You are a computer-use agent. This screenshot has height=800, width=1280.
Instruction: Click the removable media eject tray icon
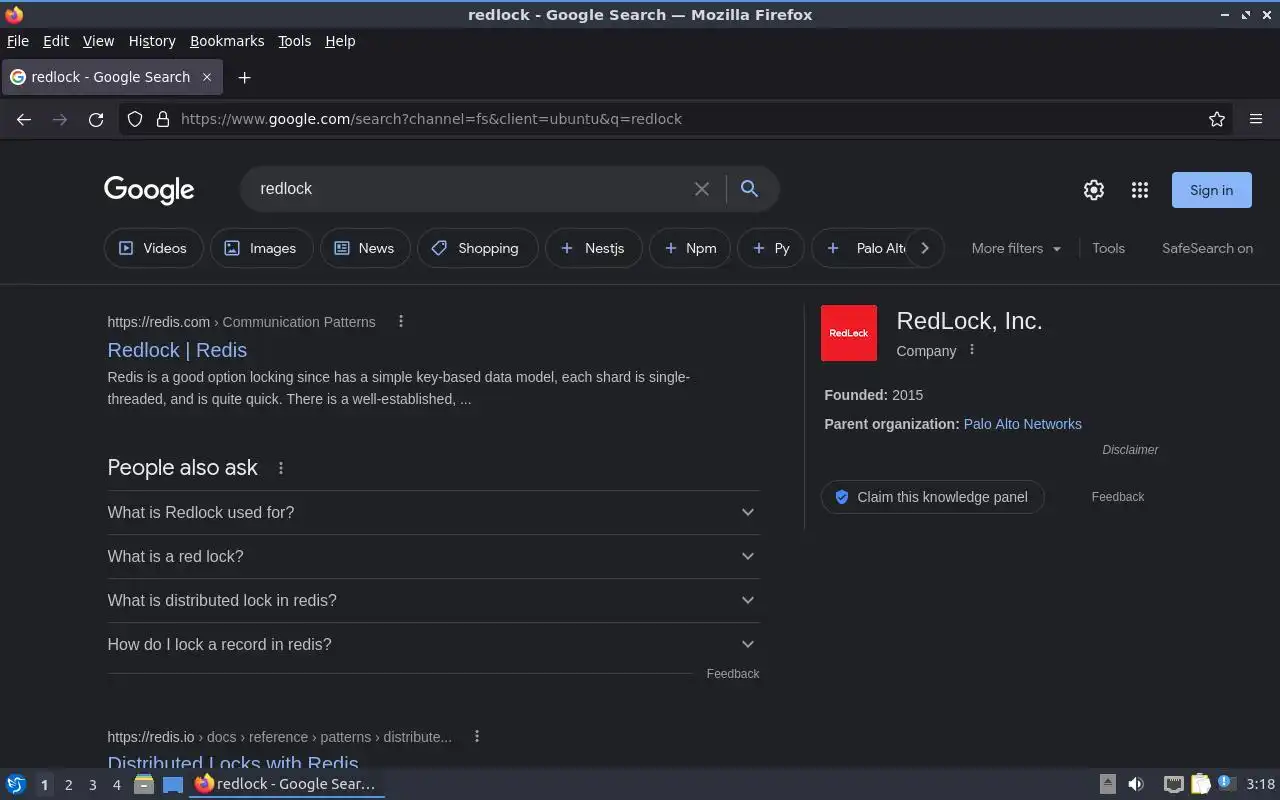1108,784
